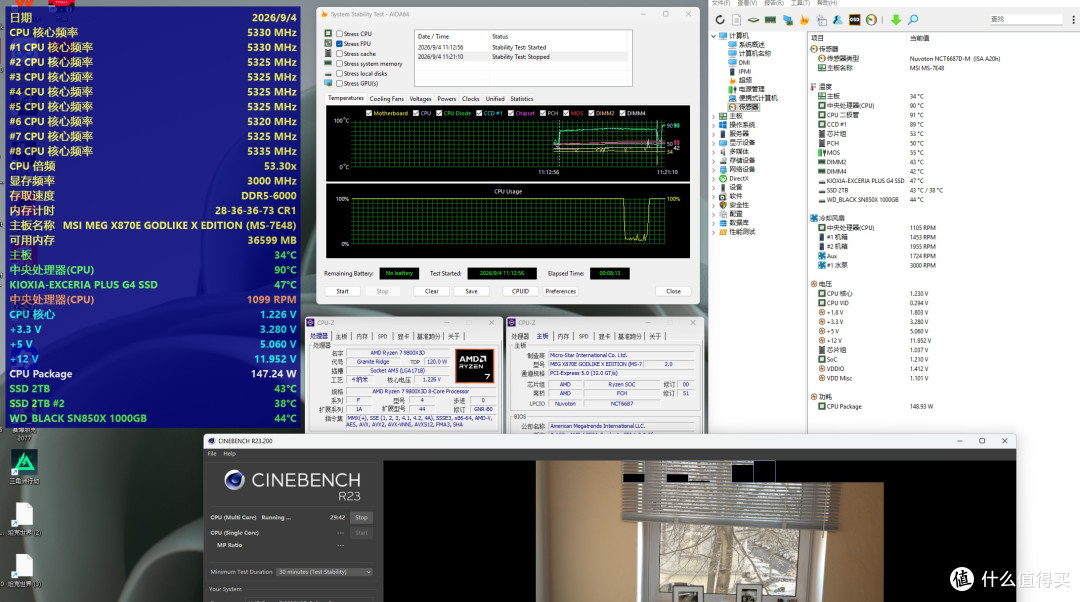Viewport: 1080px width, 602px height.
Task: Click Clear button in Stability Test
Action: 431,291
